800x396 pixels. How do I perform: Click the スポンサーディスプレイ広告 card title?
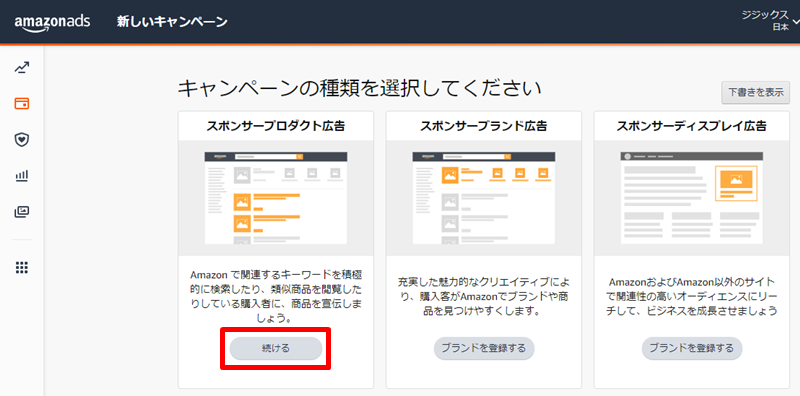point(692,126)
